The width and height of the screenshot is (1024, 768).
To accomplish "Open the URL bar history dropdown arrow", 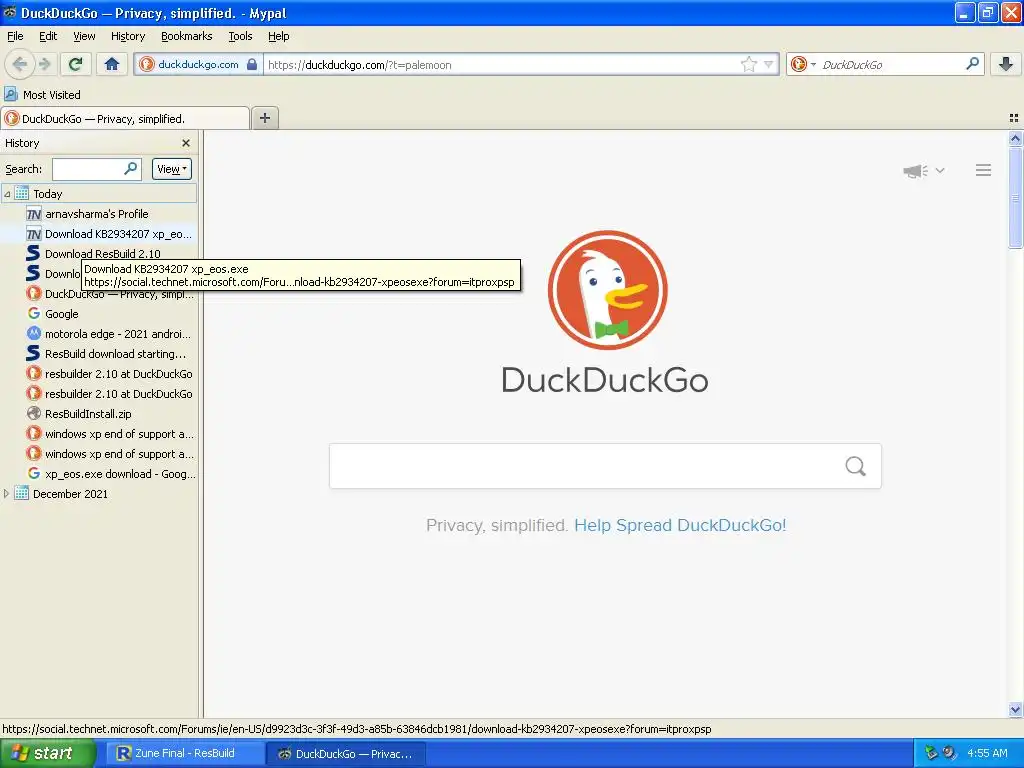I will [769, 64].
